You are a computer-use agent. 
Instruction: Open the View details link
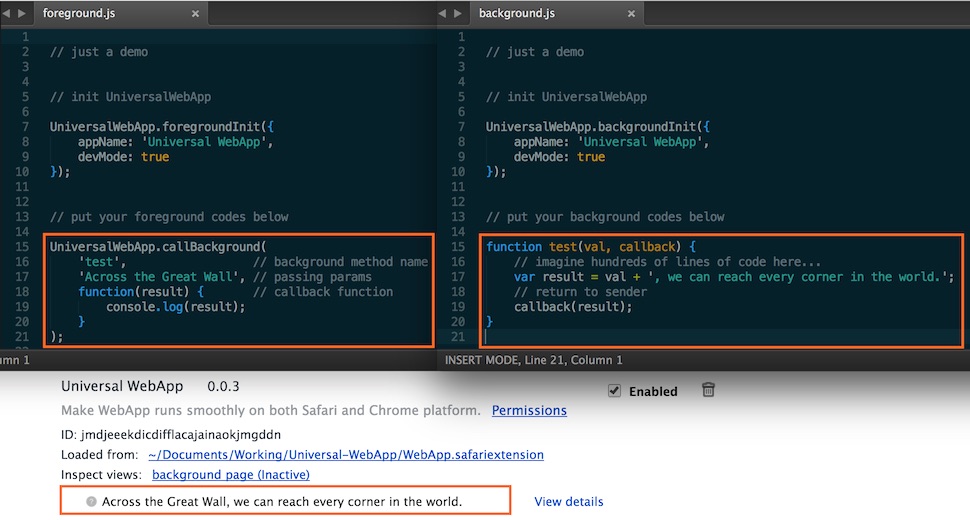coord(569,501)
